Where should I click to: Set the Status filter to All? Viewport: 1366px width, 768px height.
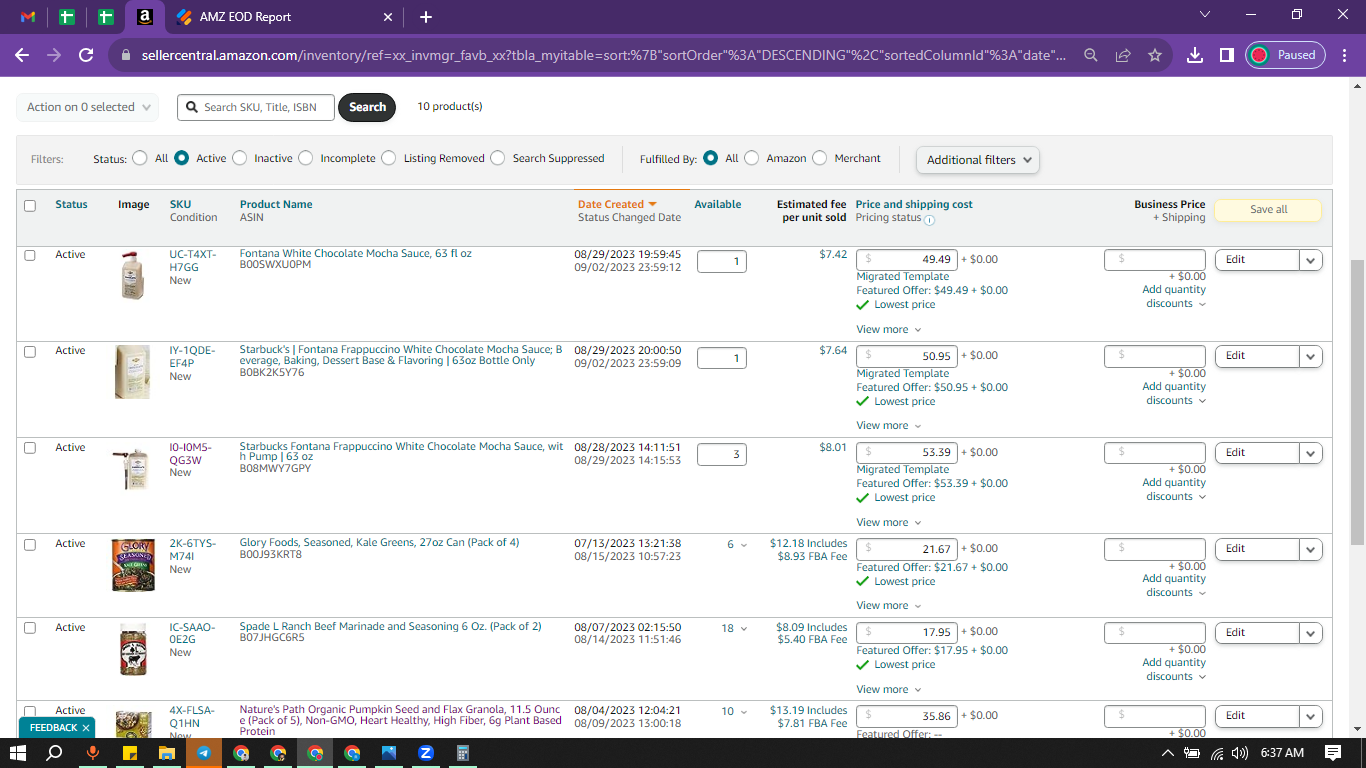[138, 158]
